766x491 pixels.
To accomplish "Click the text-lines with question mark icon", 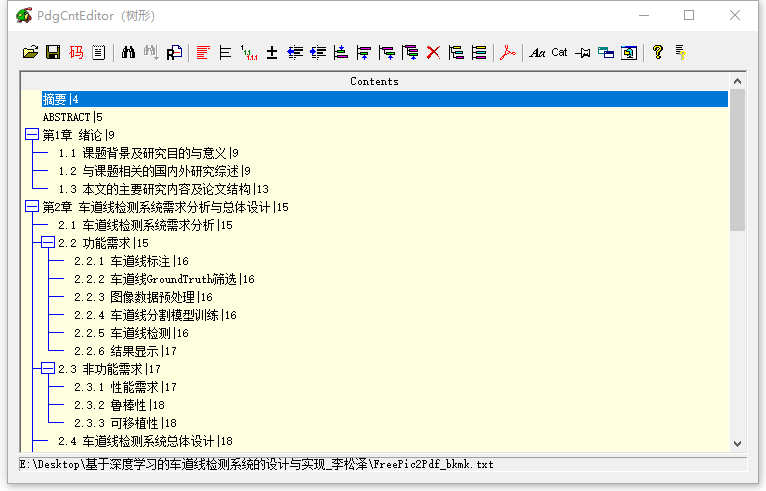I will point(681,52).
